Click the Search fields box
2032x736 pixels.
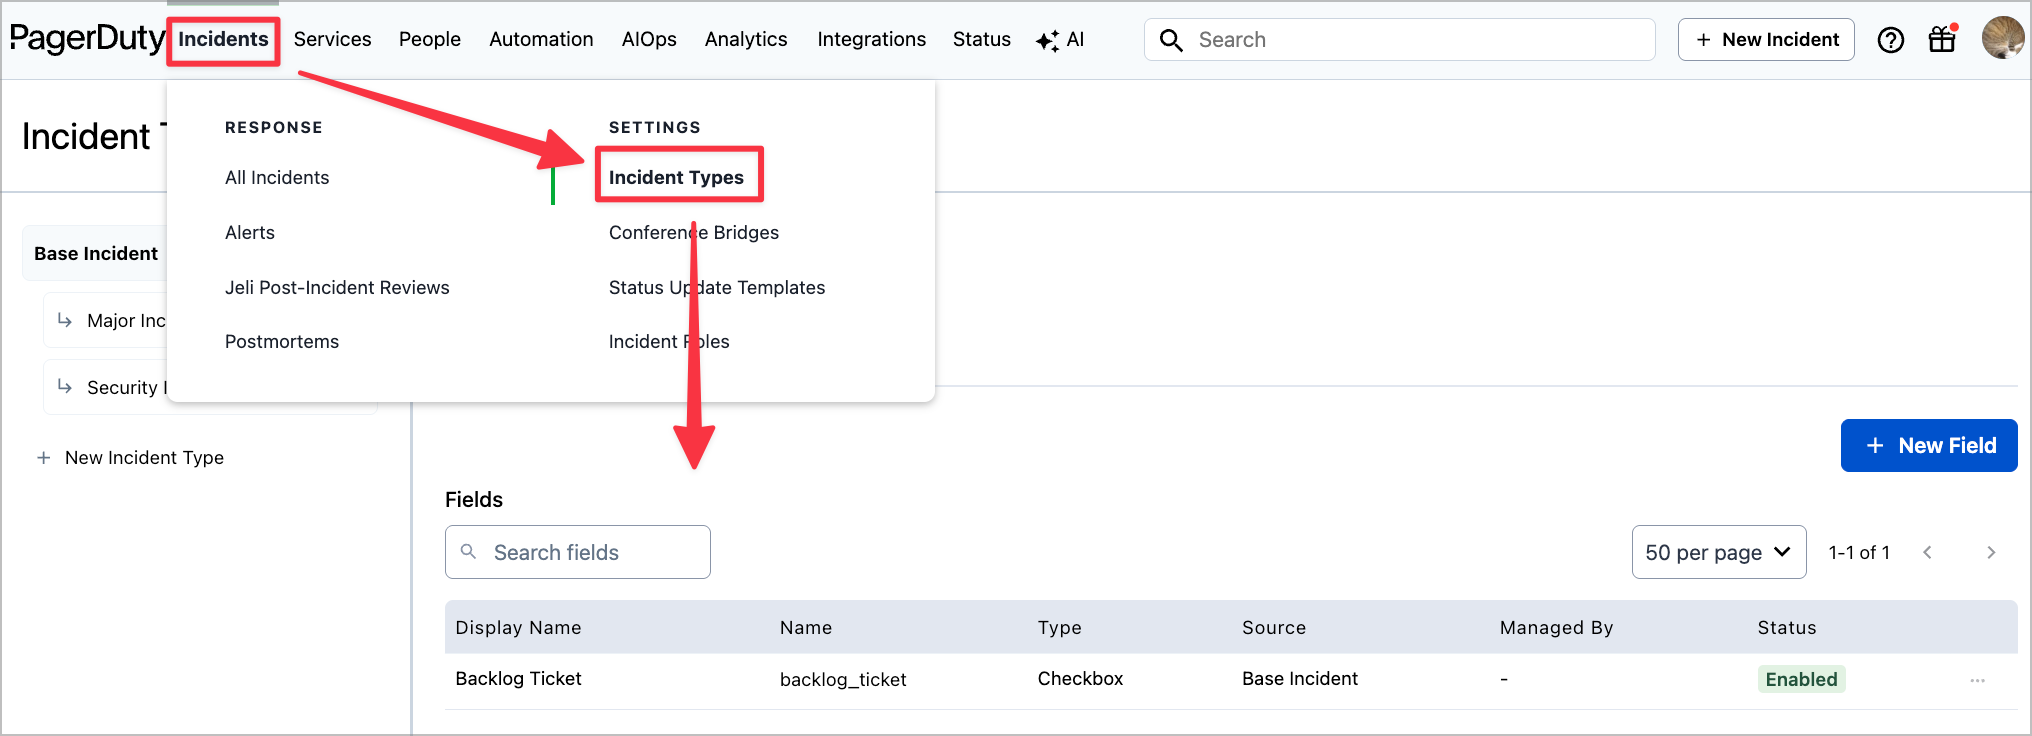pos(578,552)
